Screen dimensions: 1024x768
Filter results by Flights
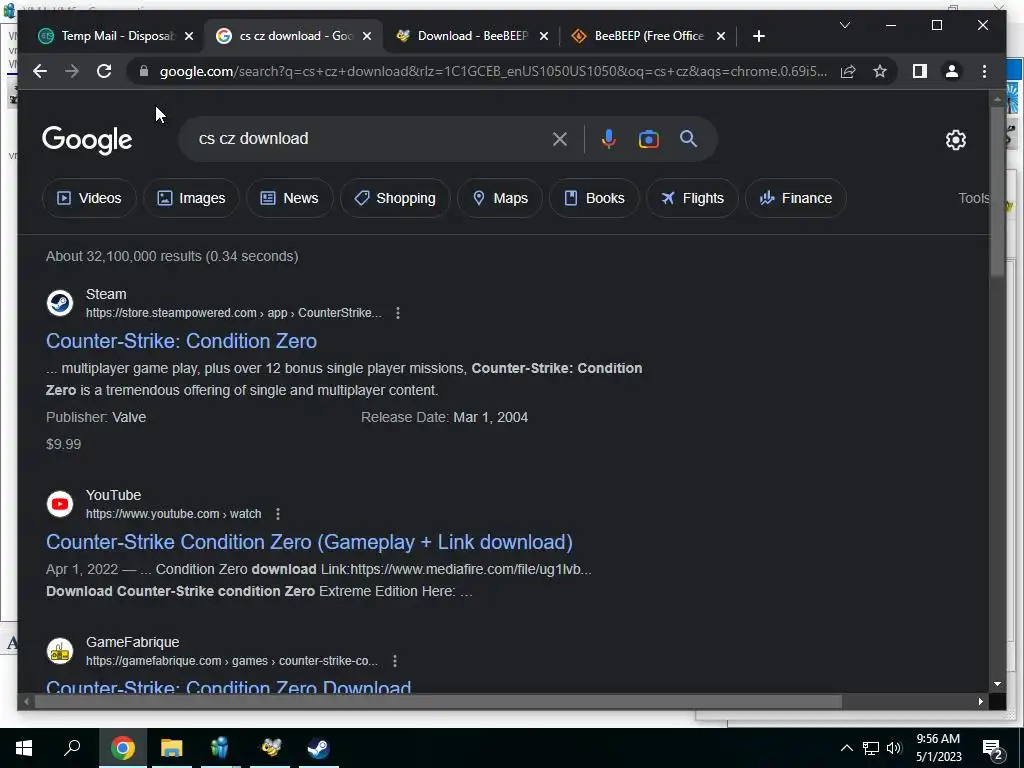coord(692,198)
